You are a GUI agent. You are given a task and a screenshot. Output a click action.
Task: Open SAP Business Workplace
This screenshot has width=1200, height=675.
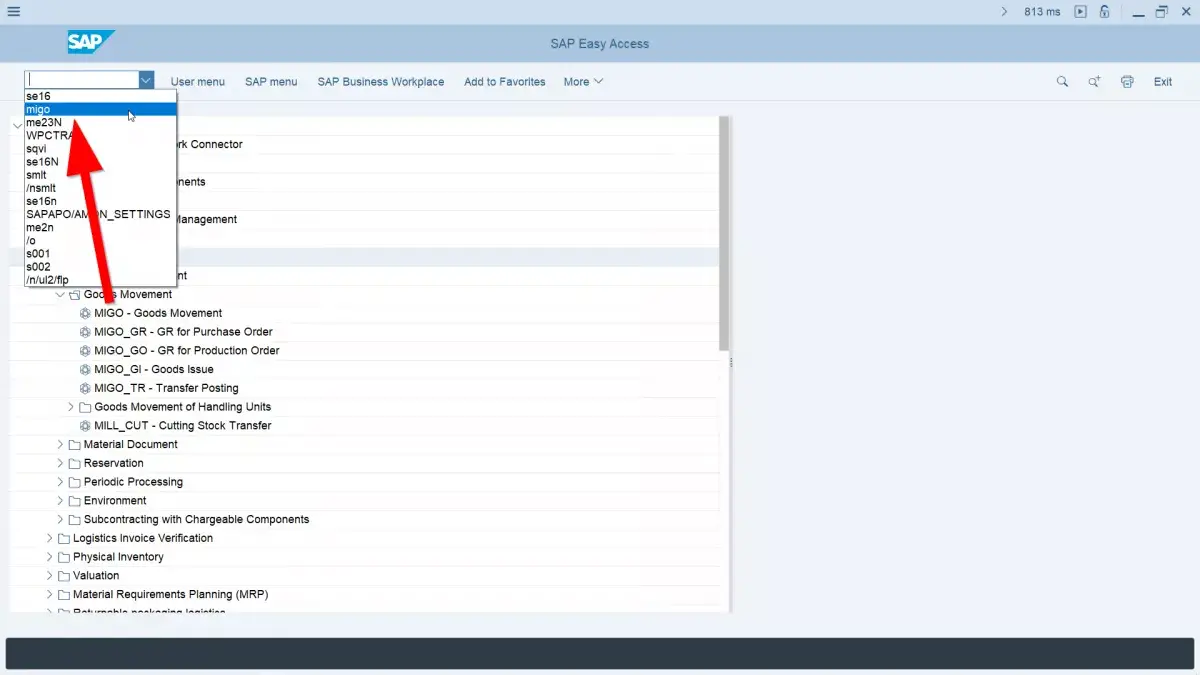pos(381,82)
